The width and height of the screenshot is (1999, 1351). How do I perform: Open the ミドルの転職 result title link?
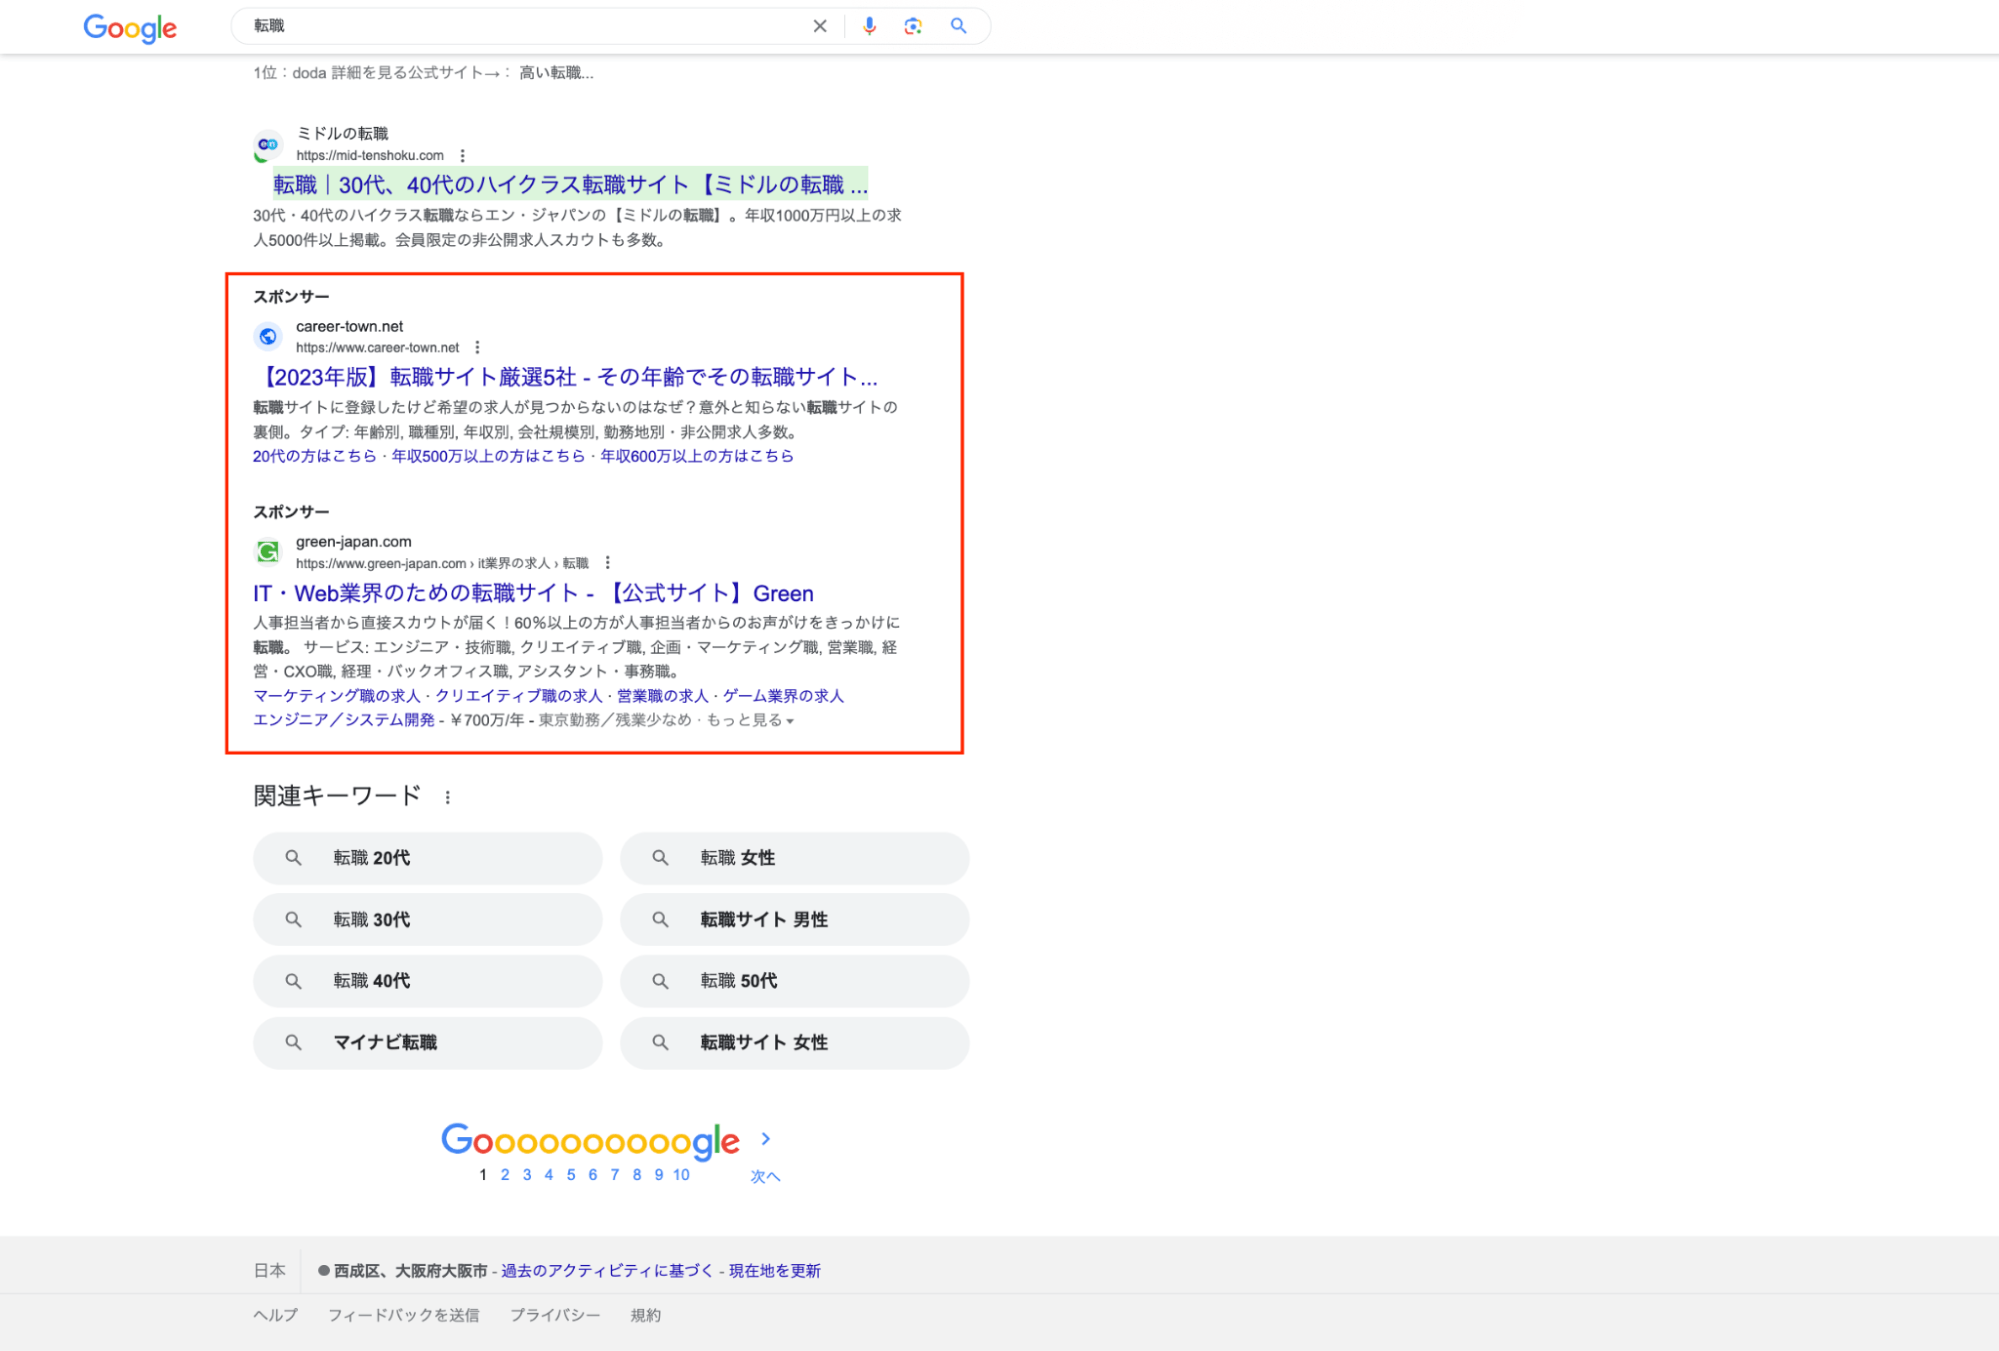(570, 185)
